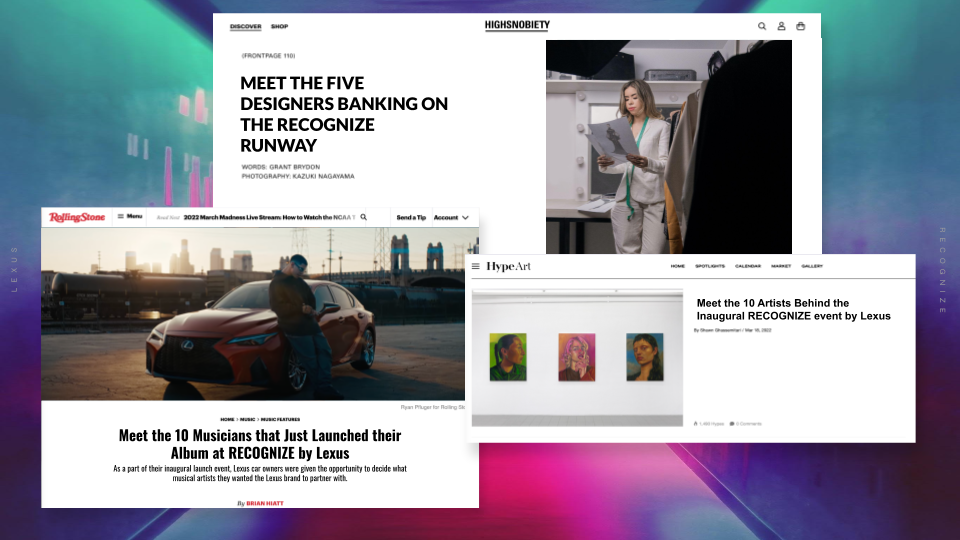
Task: Click the Ryan Pfluger photo credit
Action: 433,407
